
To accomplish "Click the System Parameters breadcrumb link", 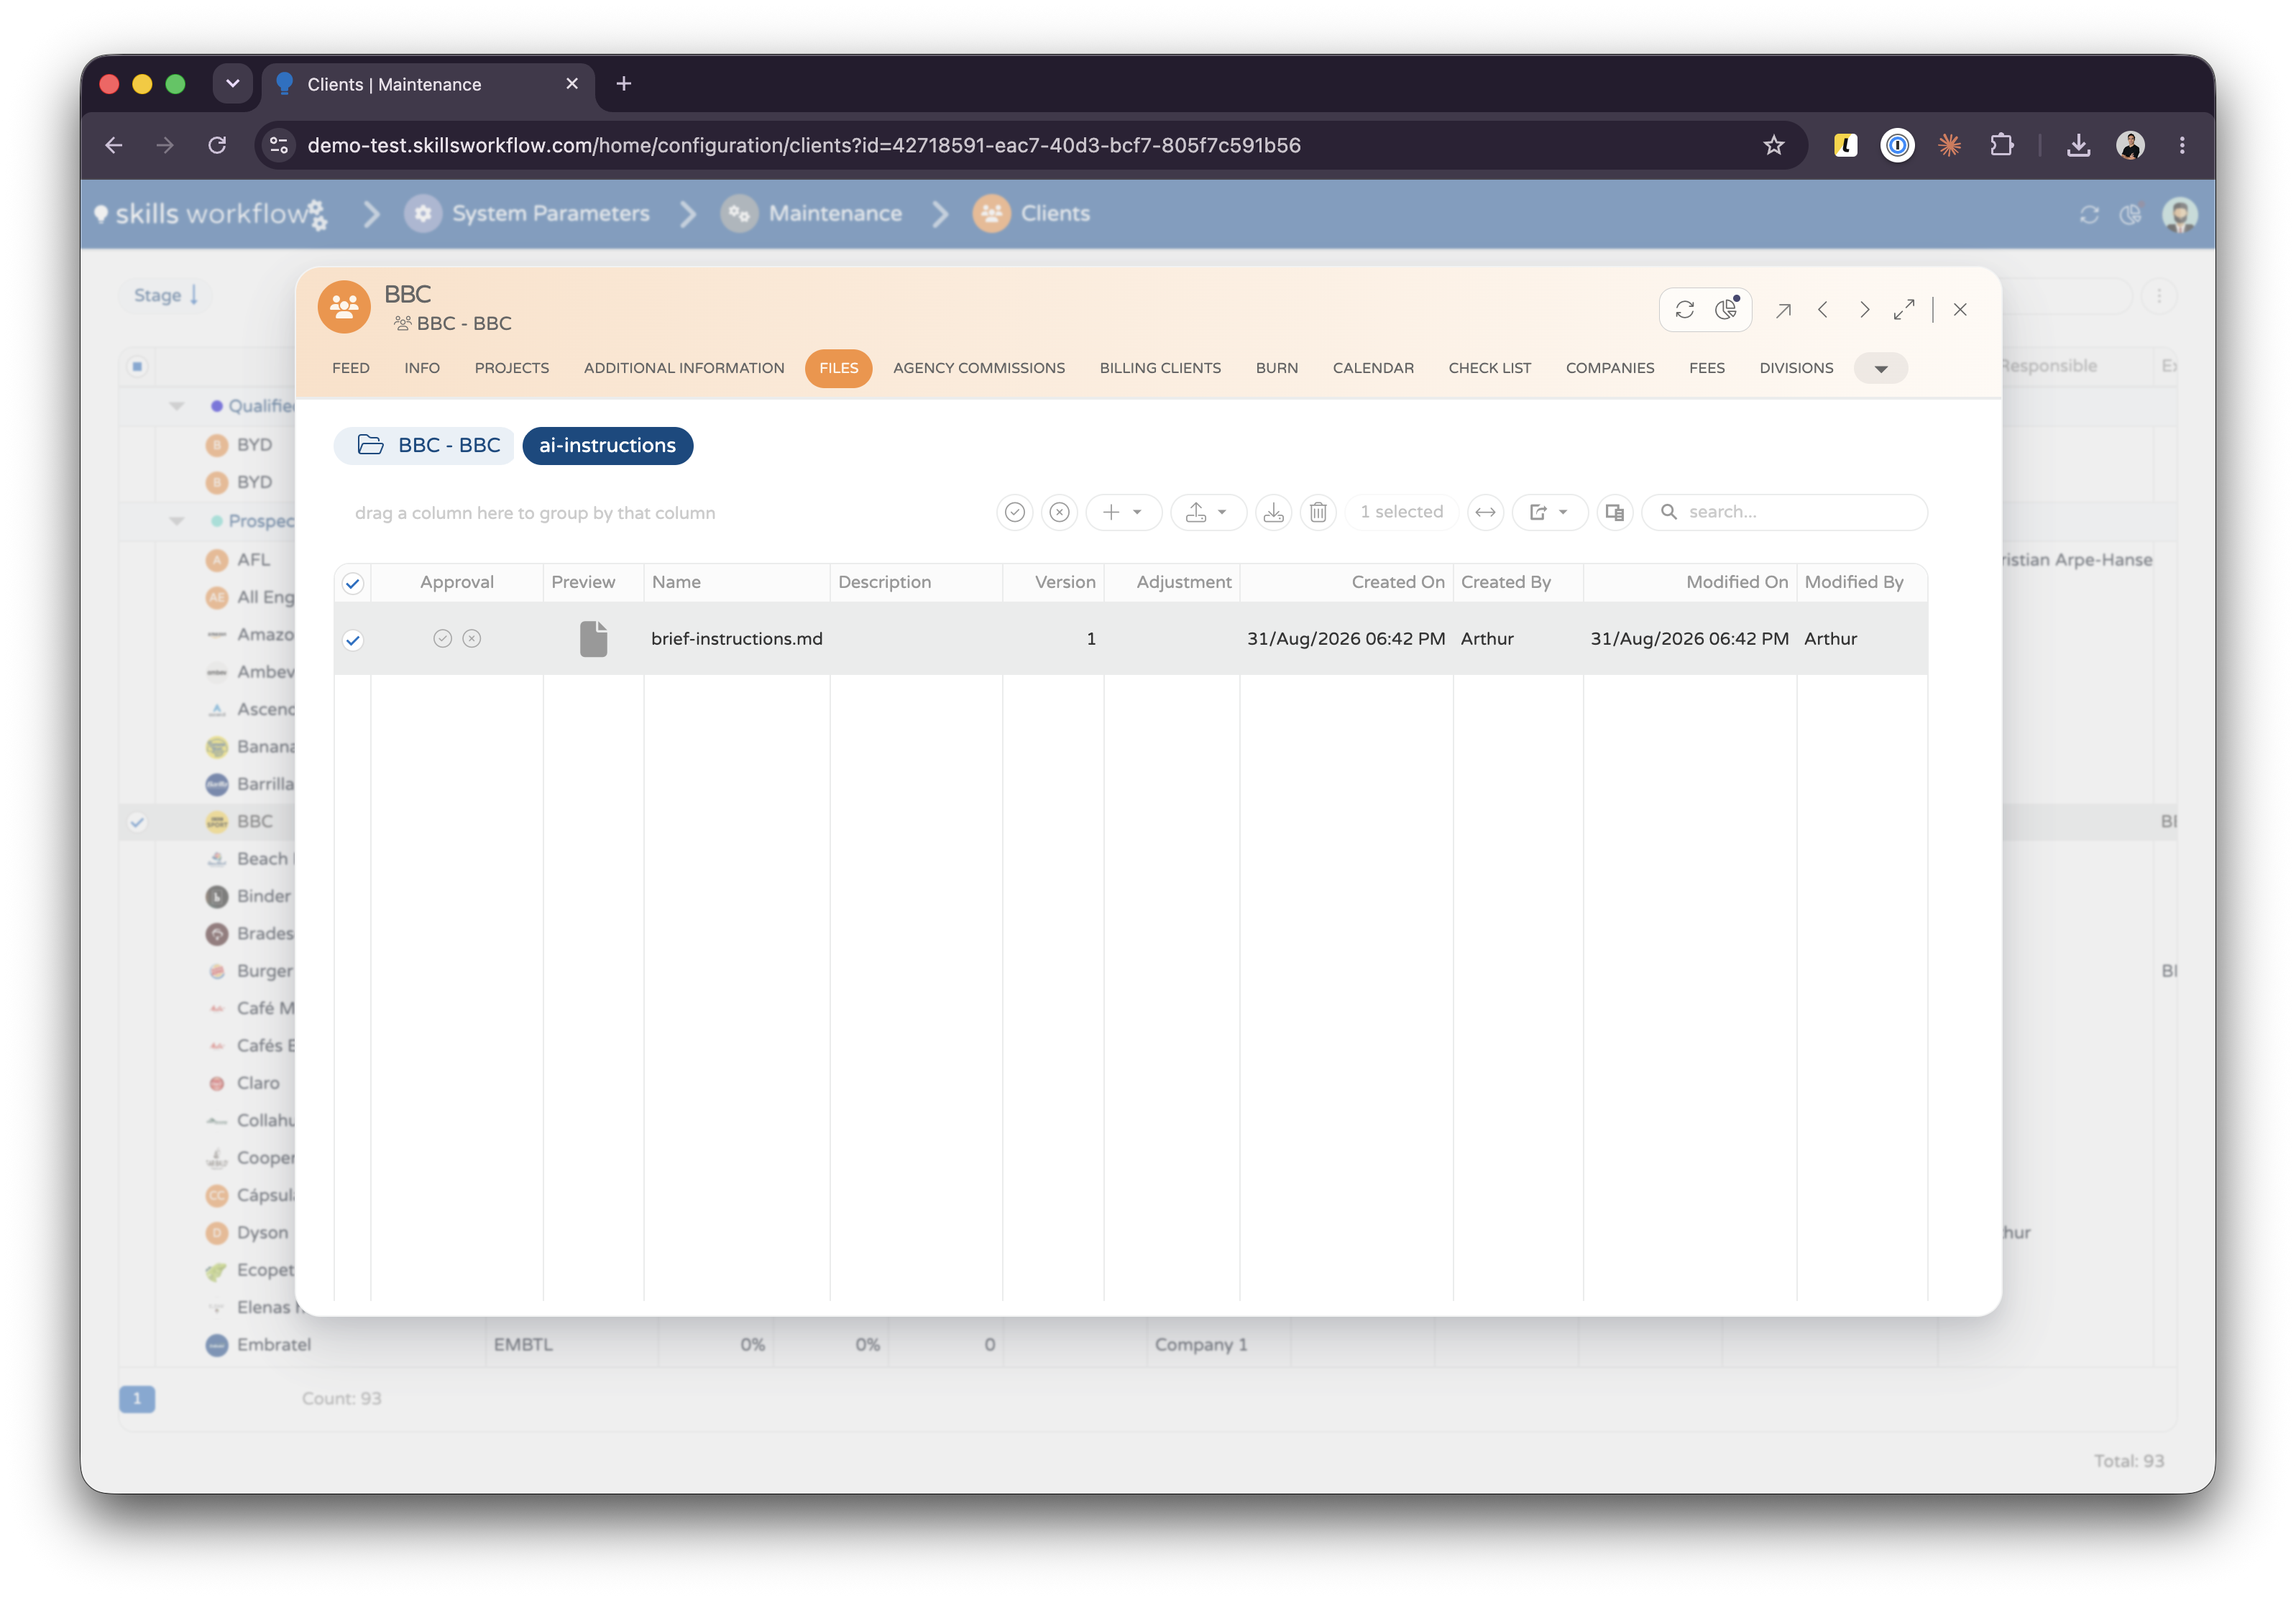I will [550, 213].
